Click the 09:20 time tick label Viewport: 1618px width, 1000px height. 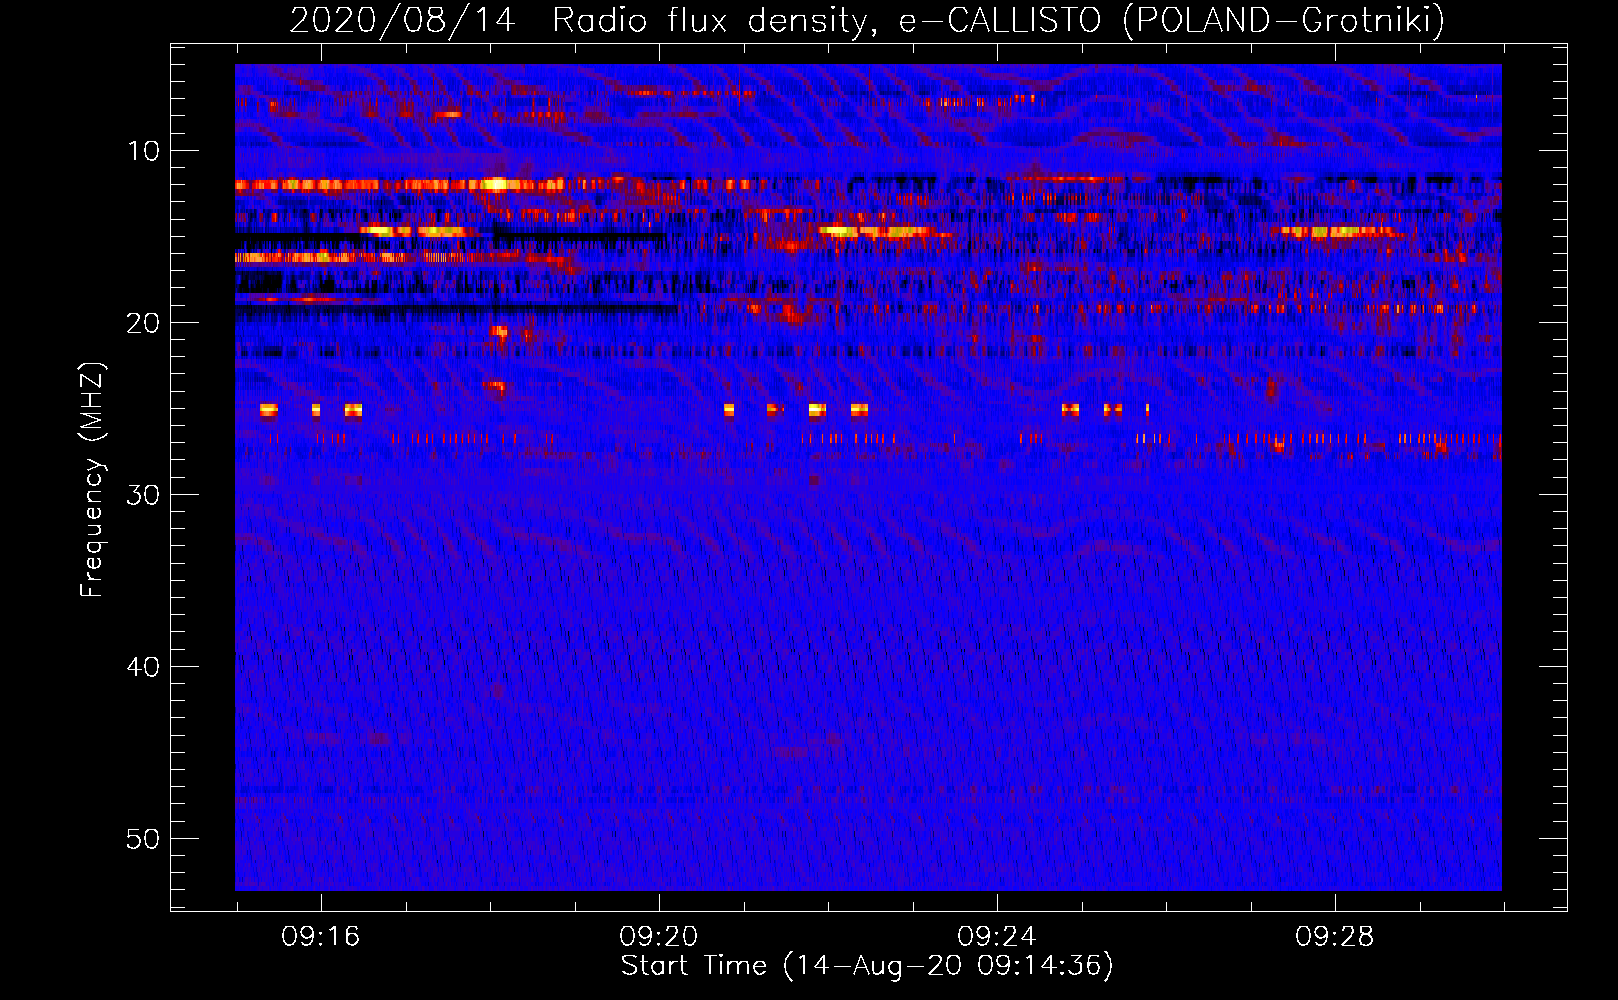pos(658,937)
